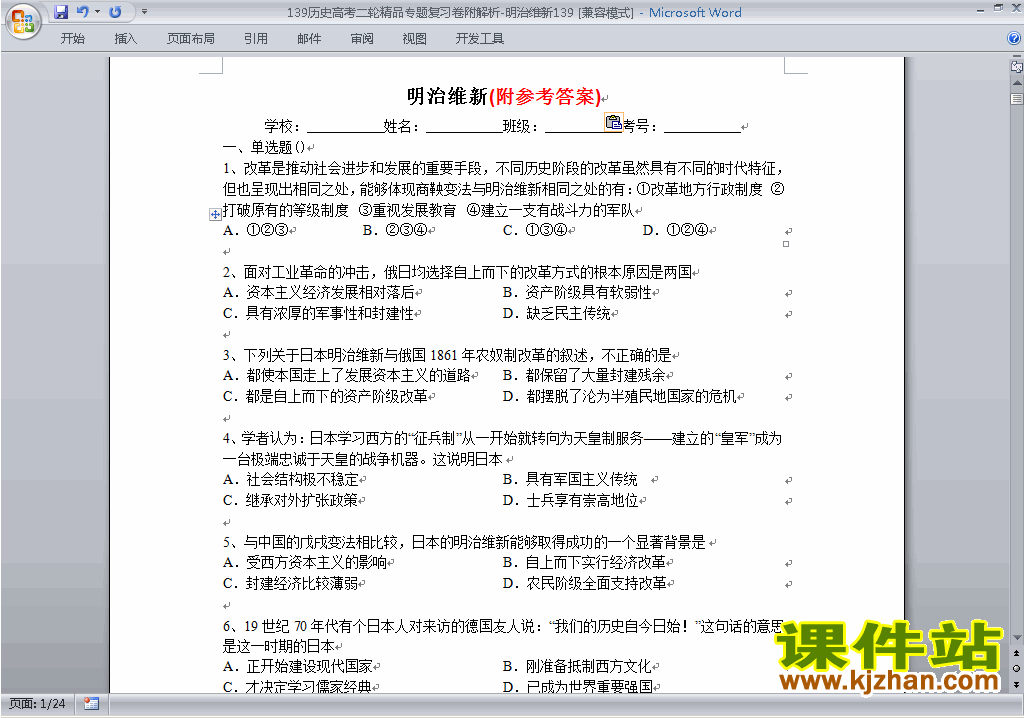Open the 审阅 ribbon tab
The image size is (1024, 718).
click(x=362, y=39)
